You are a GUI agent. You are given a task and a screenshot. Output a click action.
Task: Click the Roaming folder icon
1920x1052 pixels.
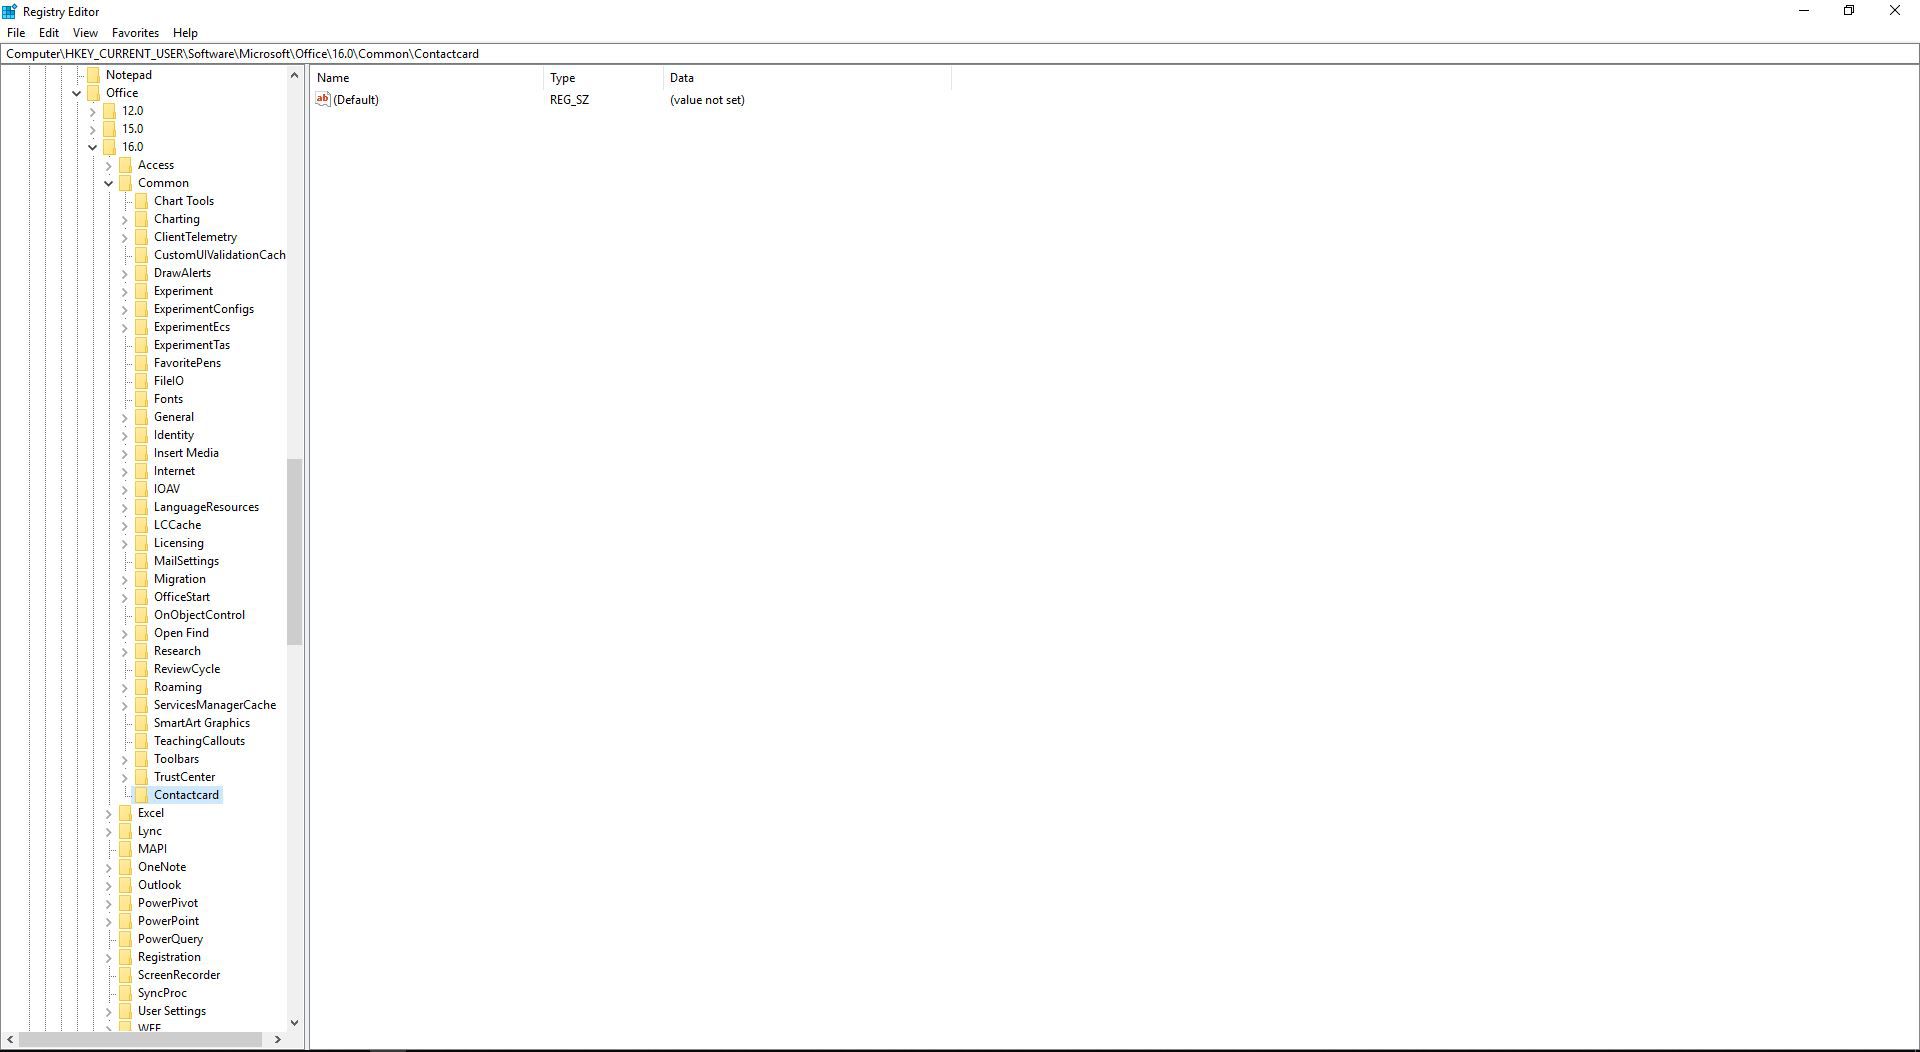coord(141,687)
